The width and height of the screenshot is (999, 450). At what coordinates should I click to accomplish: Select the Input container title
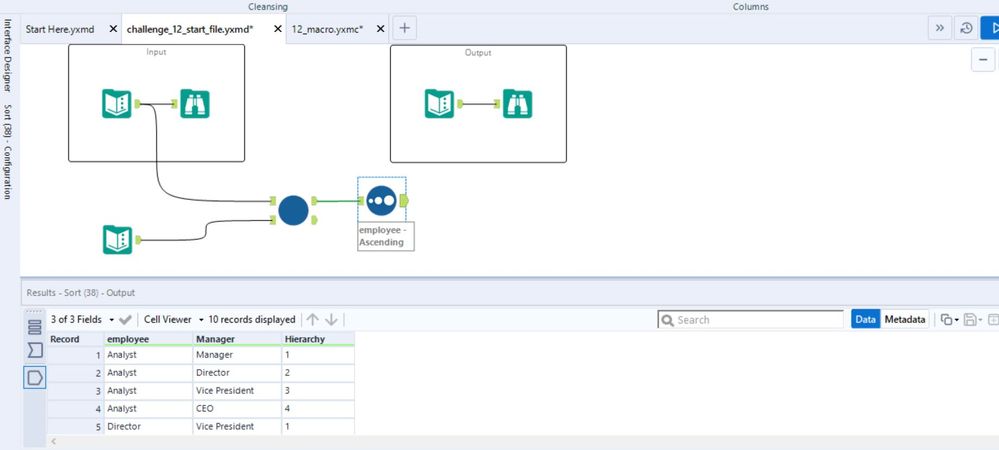[x=156, y=52]
